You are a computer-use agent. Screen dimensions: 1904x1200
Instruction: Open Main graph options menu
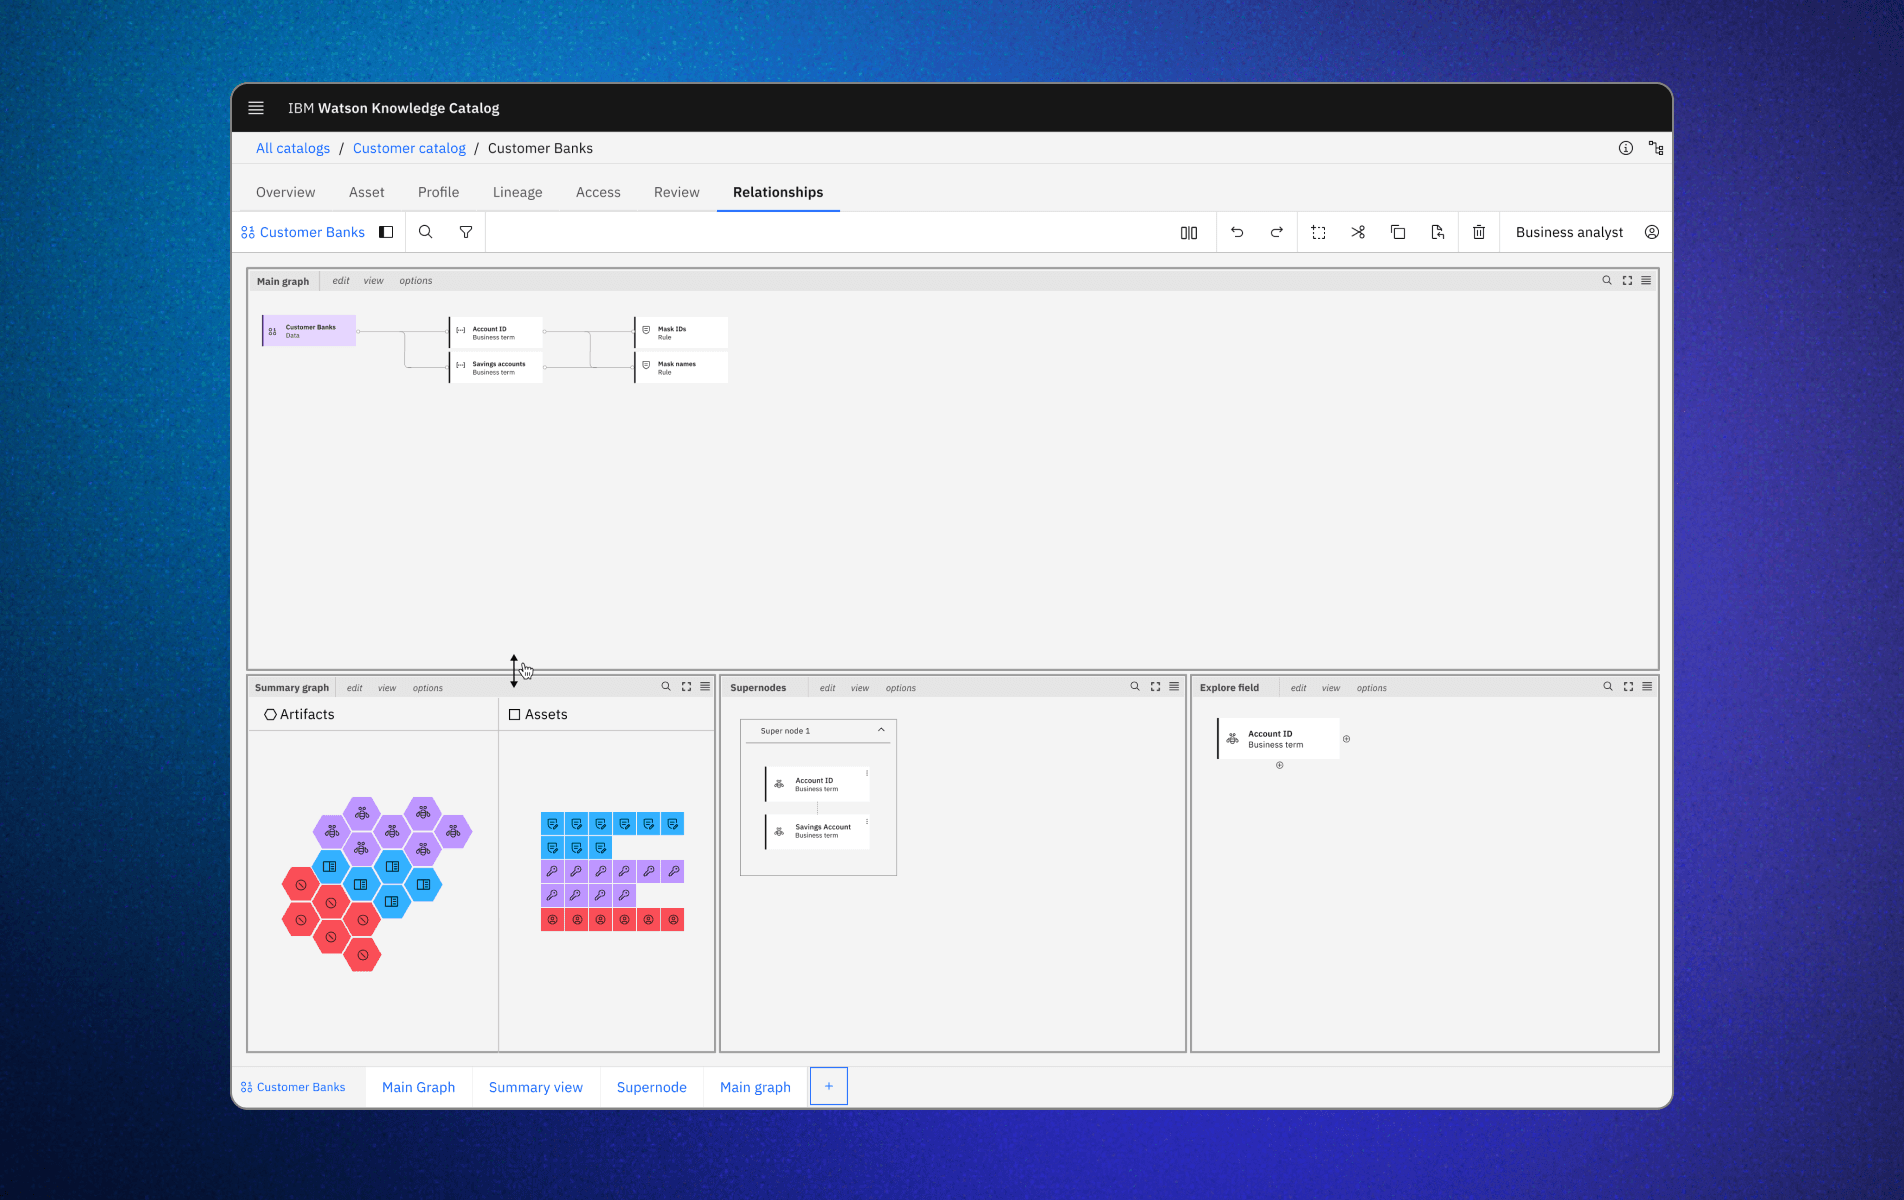click(416, 281)
